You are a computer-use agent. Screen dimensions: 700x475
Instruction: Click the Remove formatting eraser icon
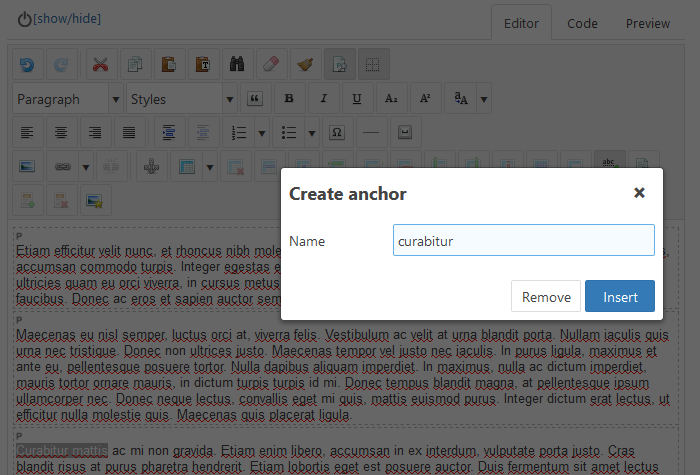[271, 65]
